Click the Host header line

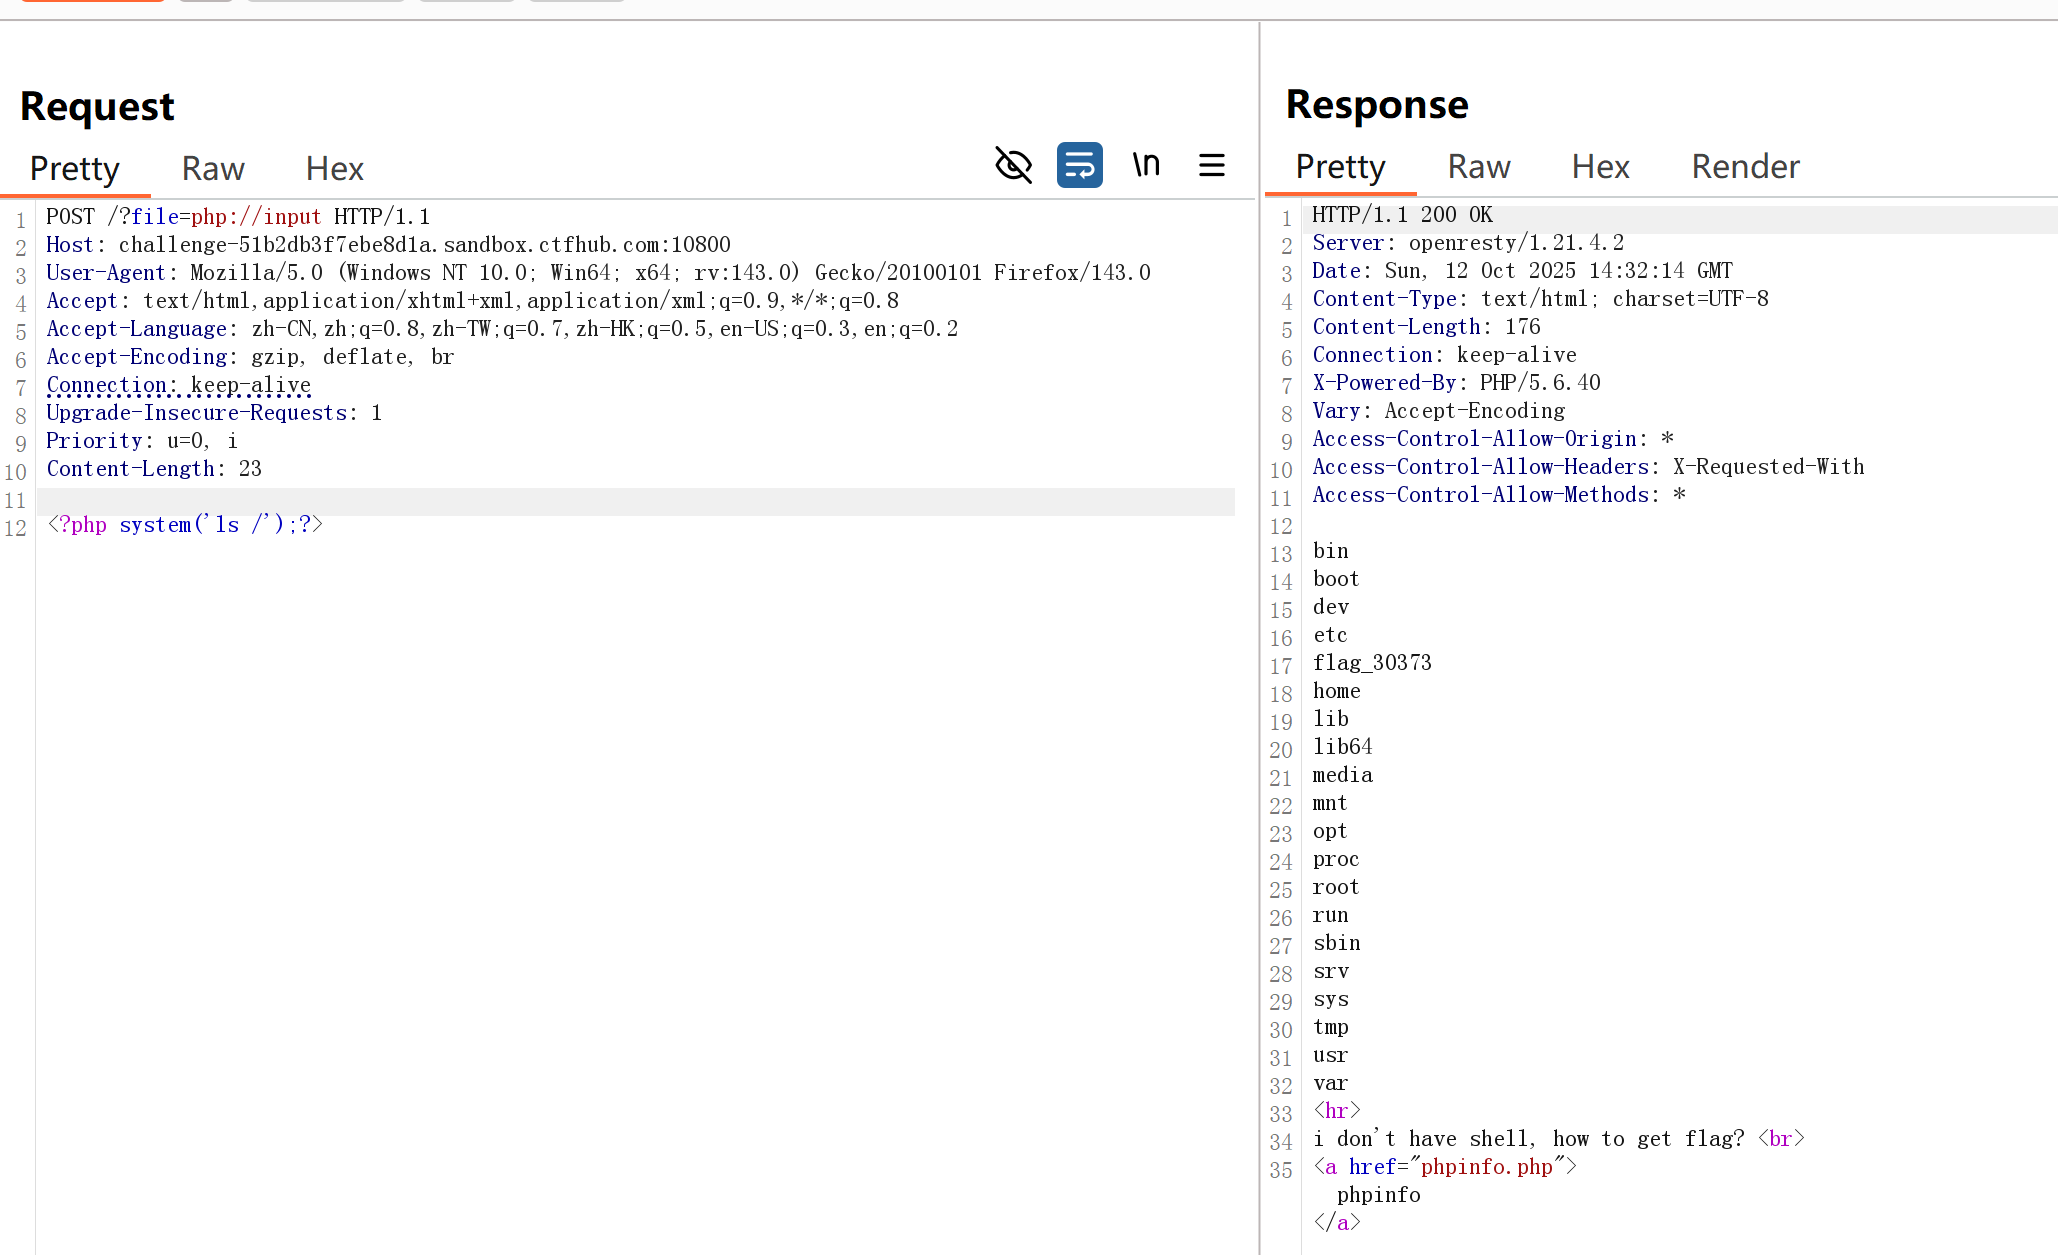click(388, 245)
